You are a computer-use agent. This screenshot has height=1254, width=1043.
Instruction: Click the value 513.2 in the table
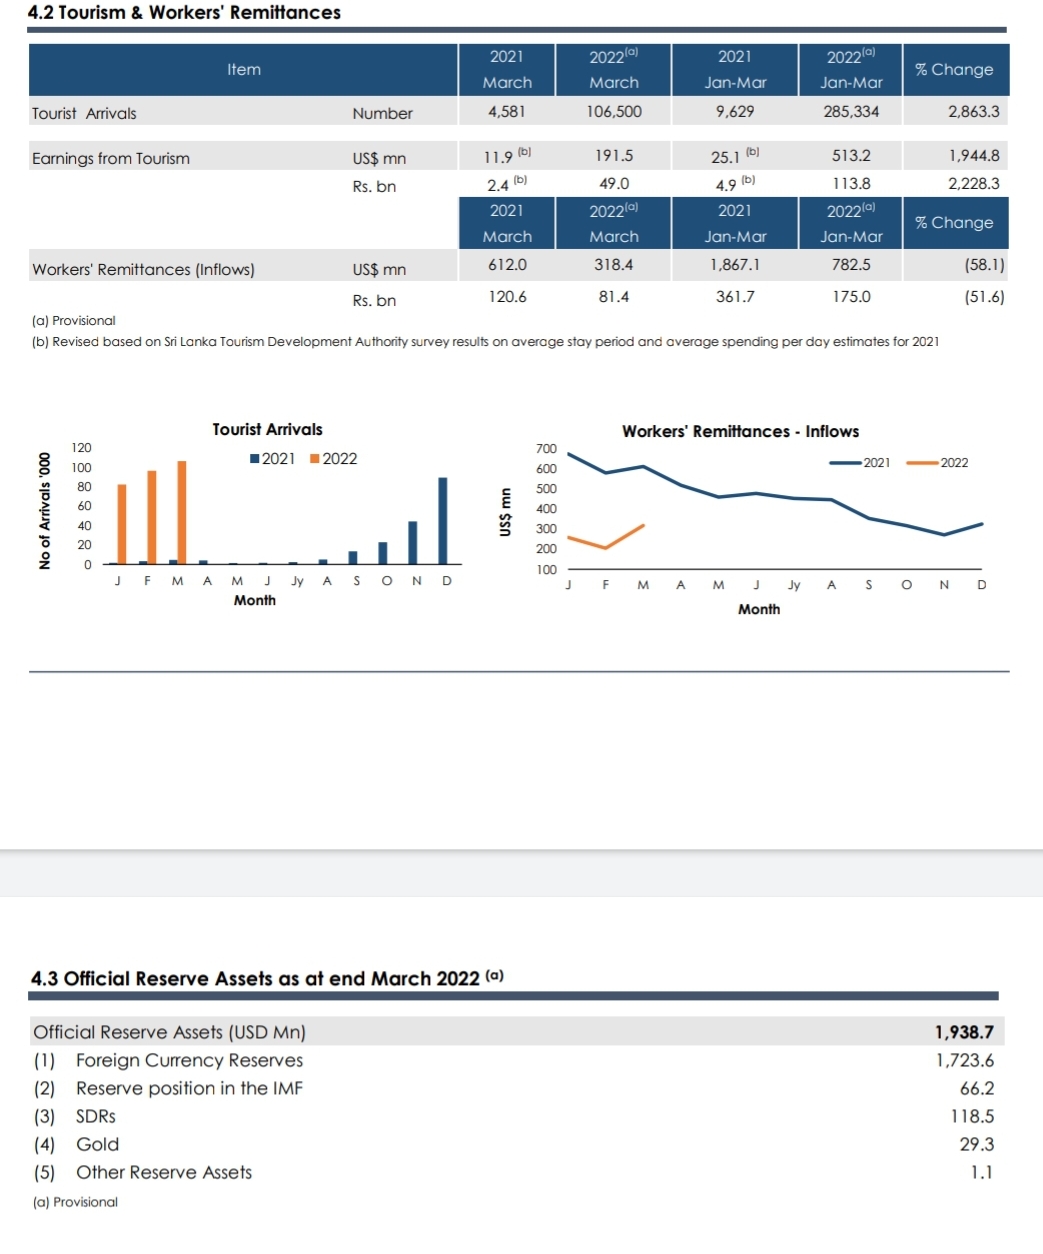(851, 155)
